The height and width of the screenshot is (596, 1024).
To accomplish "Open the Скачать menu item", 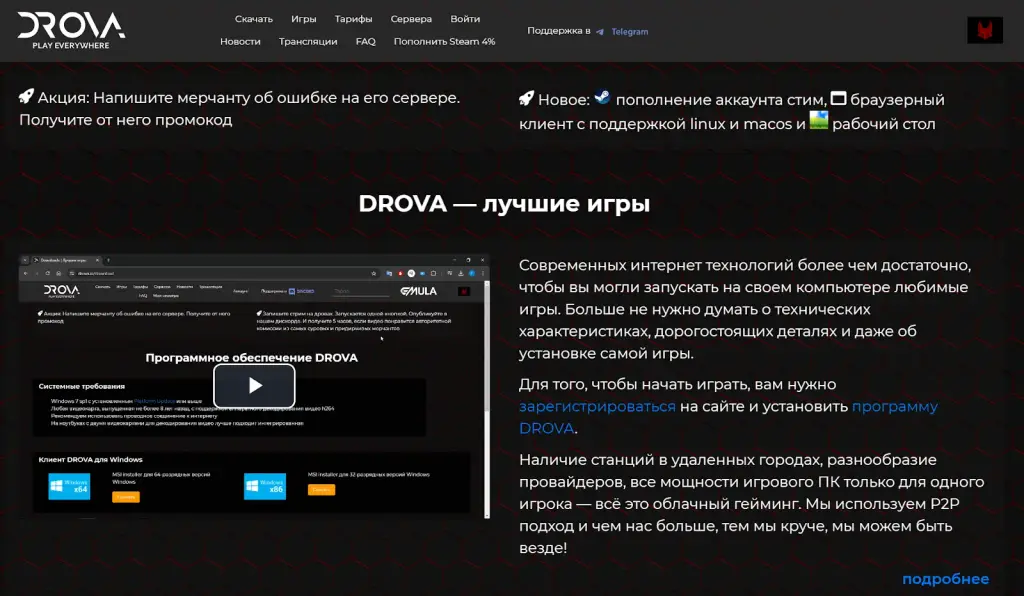I will click(x=253, y=19).
